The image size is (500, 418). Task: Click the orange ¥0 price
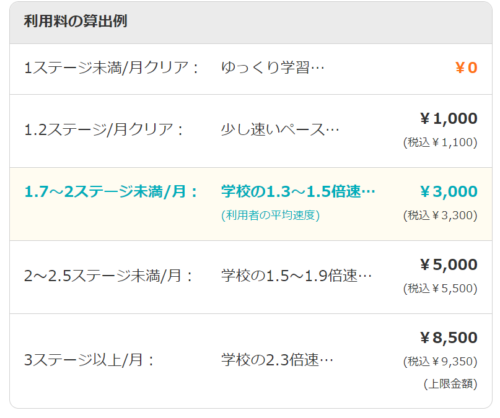466,68
